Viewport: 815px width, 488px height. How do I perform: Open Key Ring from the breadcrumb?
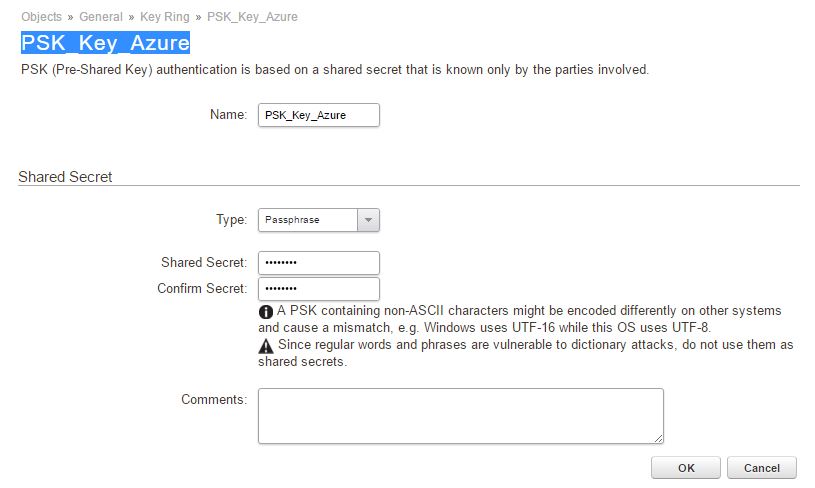(x=165, y=17)
